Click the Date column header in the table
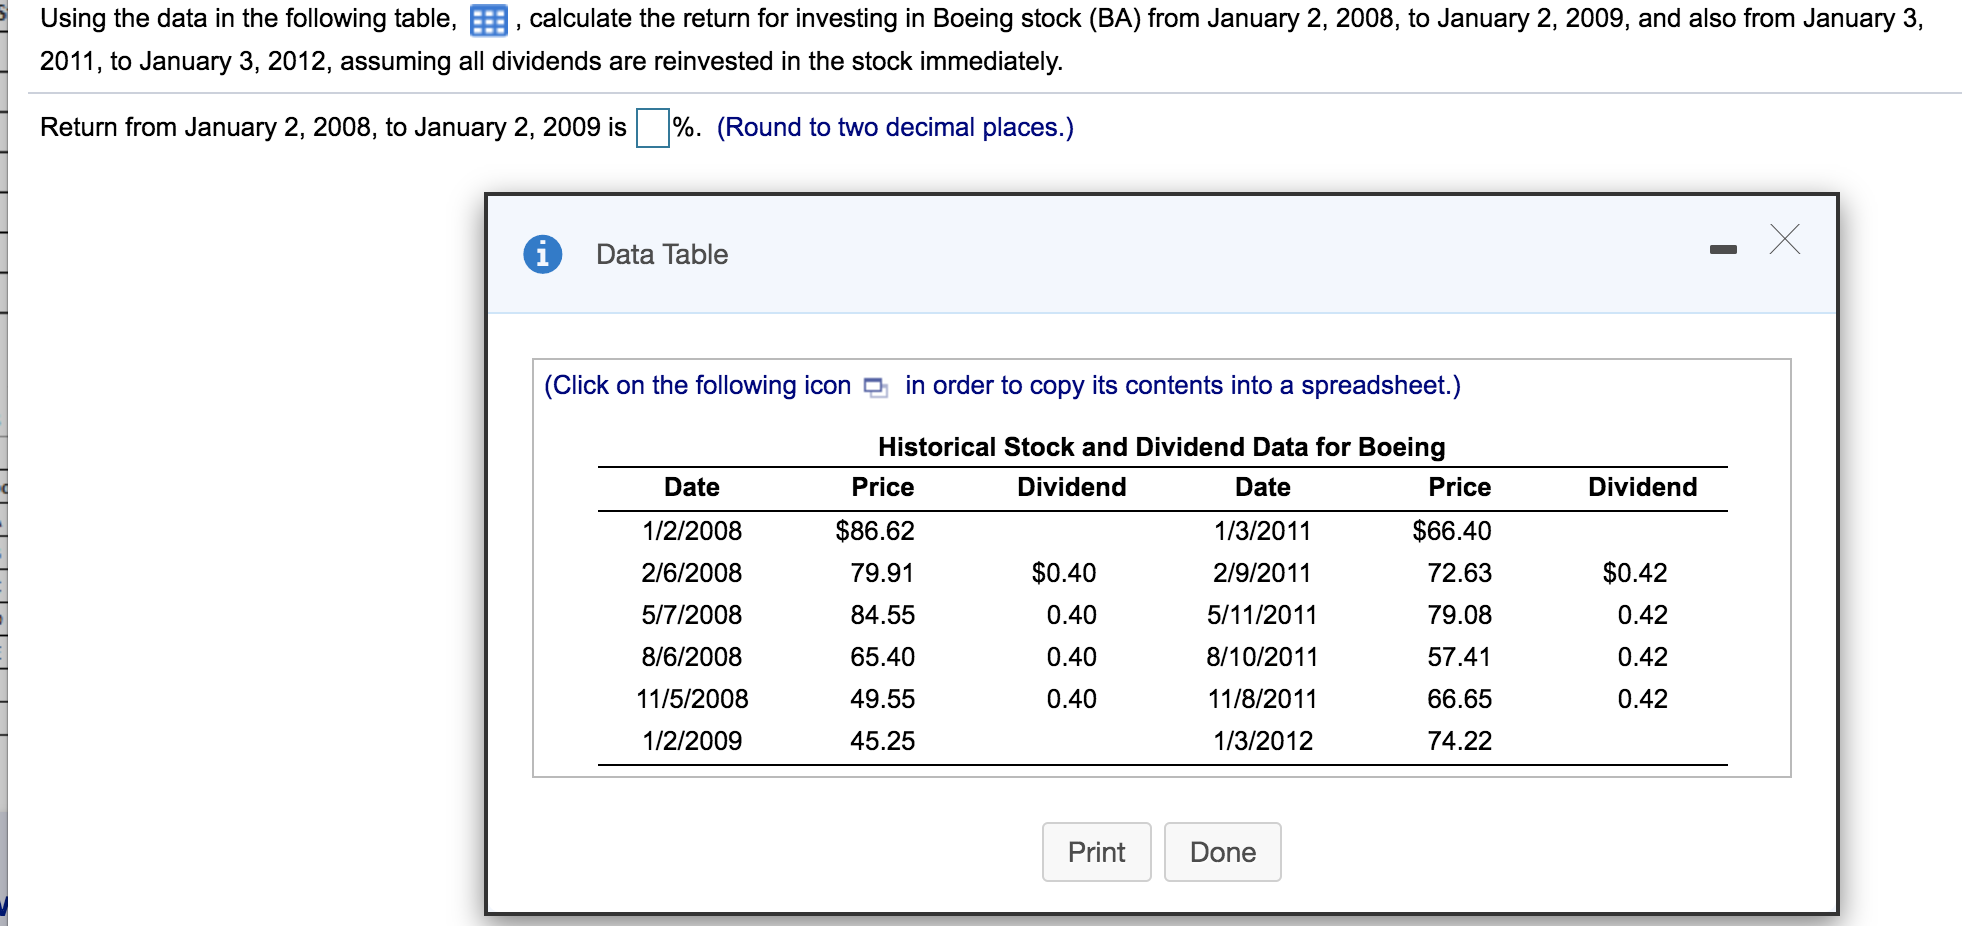Viewport: 1962px width, 926px height. (x=693, y=487)
